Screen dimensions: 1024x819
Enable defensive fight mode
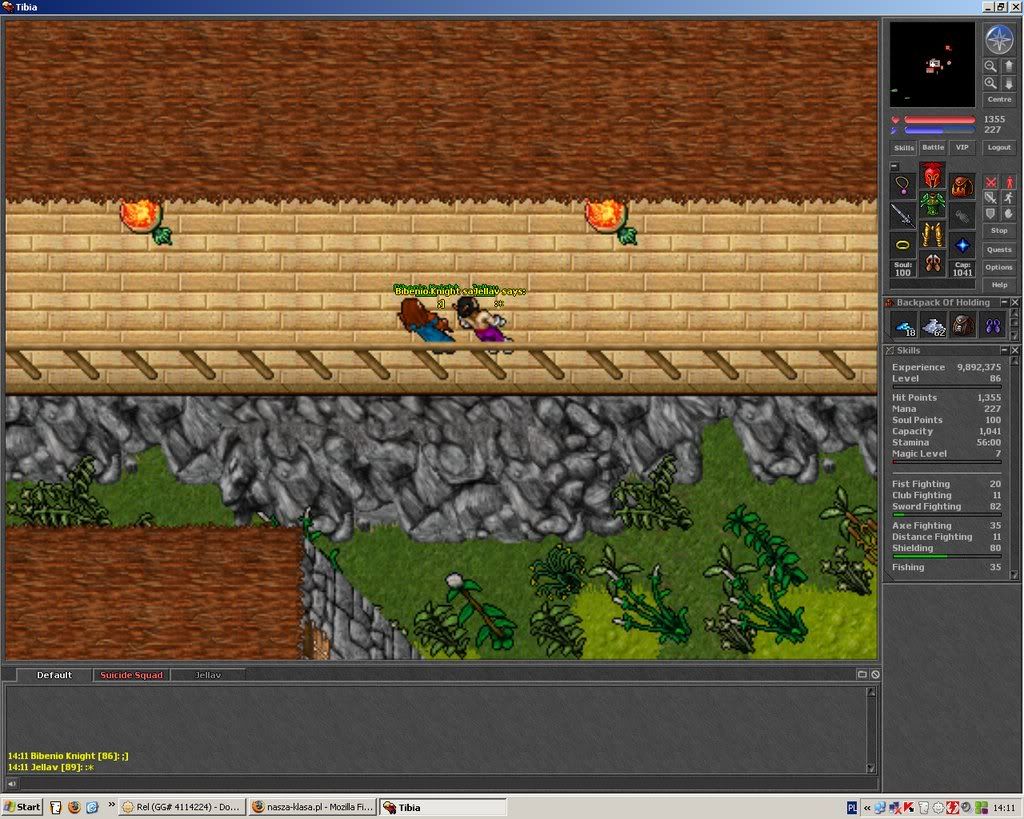[x=991, y=214]
